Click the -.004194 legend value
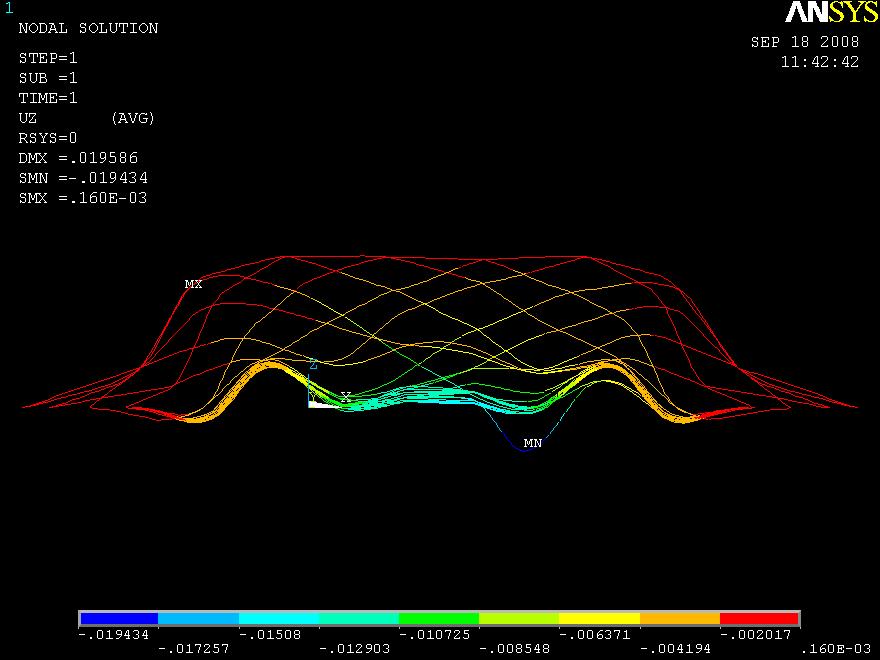The height and width of the screenshot is (660, 880). (675, 649)
